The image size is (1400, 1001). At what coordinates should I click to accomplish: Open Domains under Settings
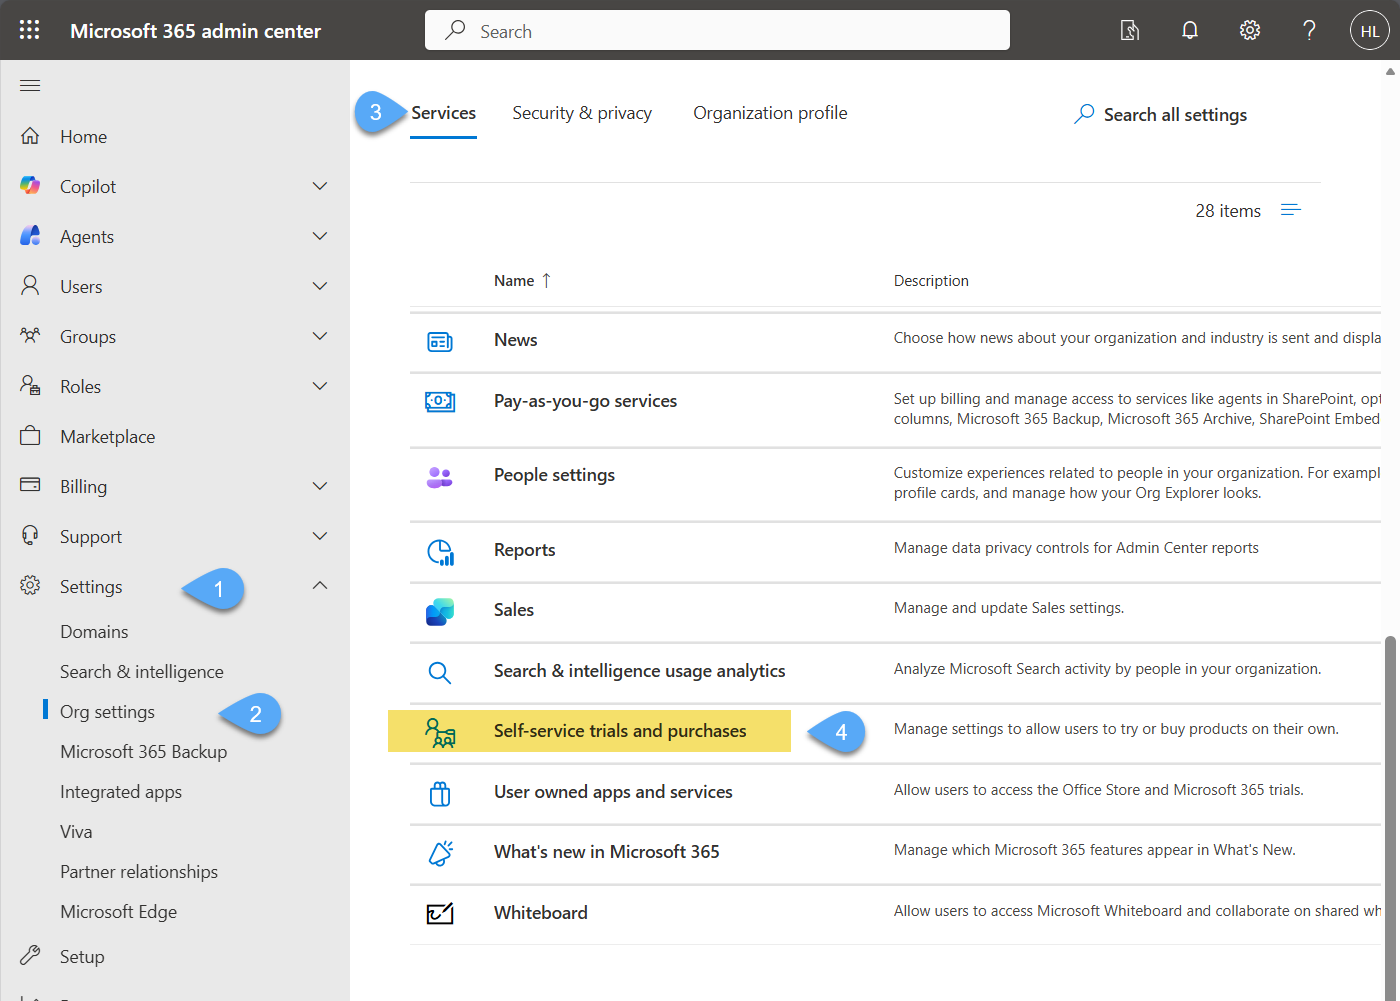tap(94, 632)
